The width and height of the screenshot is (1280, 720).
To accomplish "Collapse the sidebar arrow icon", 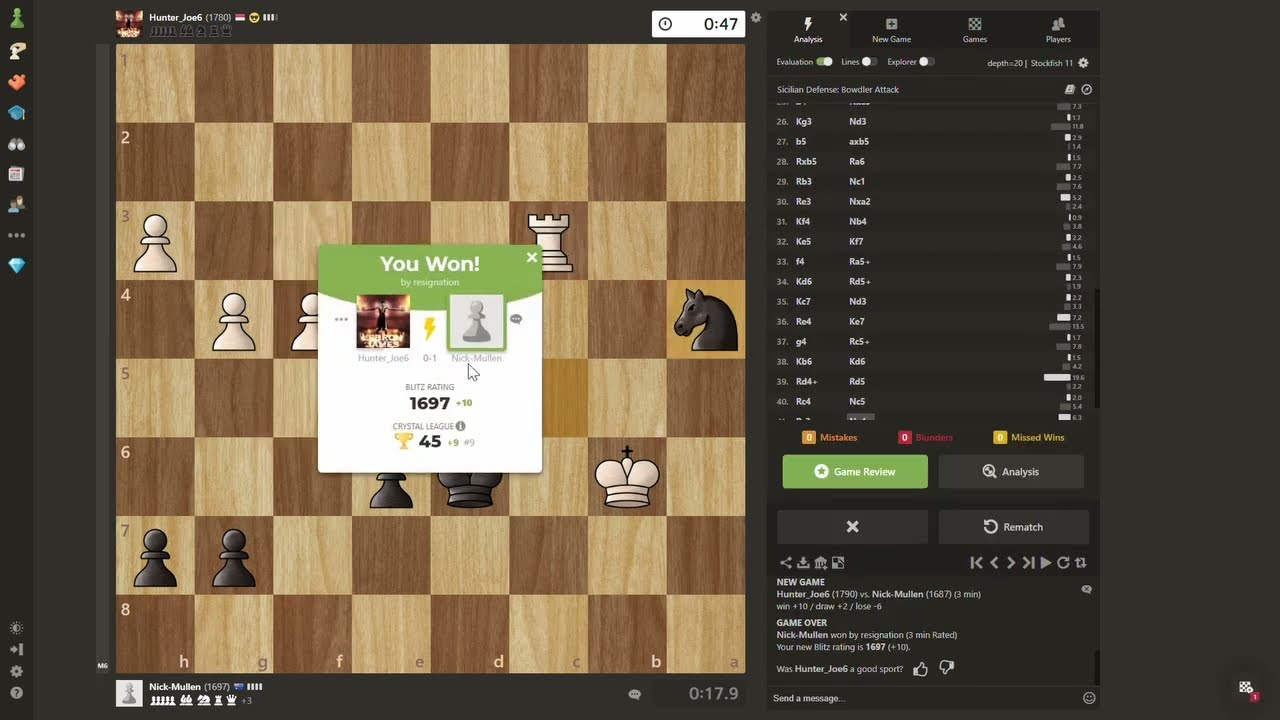I will (x=16, y=650).
